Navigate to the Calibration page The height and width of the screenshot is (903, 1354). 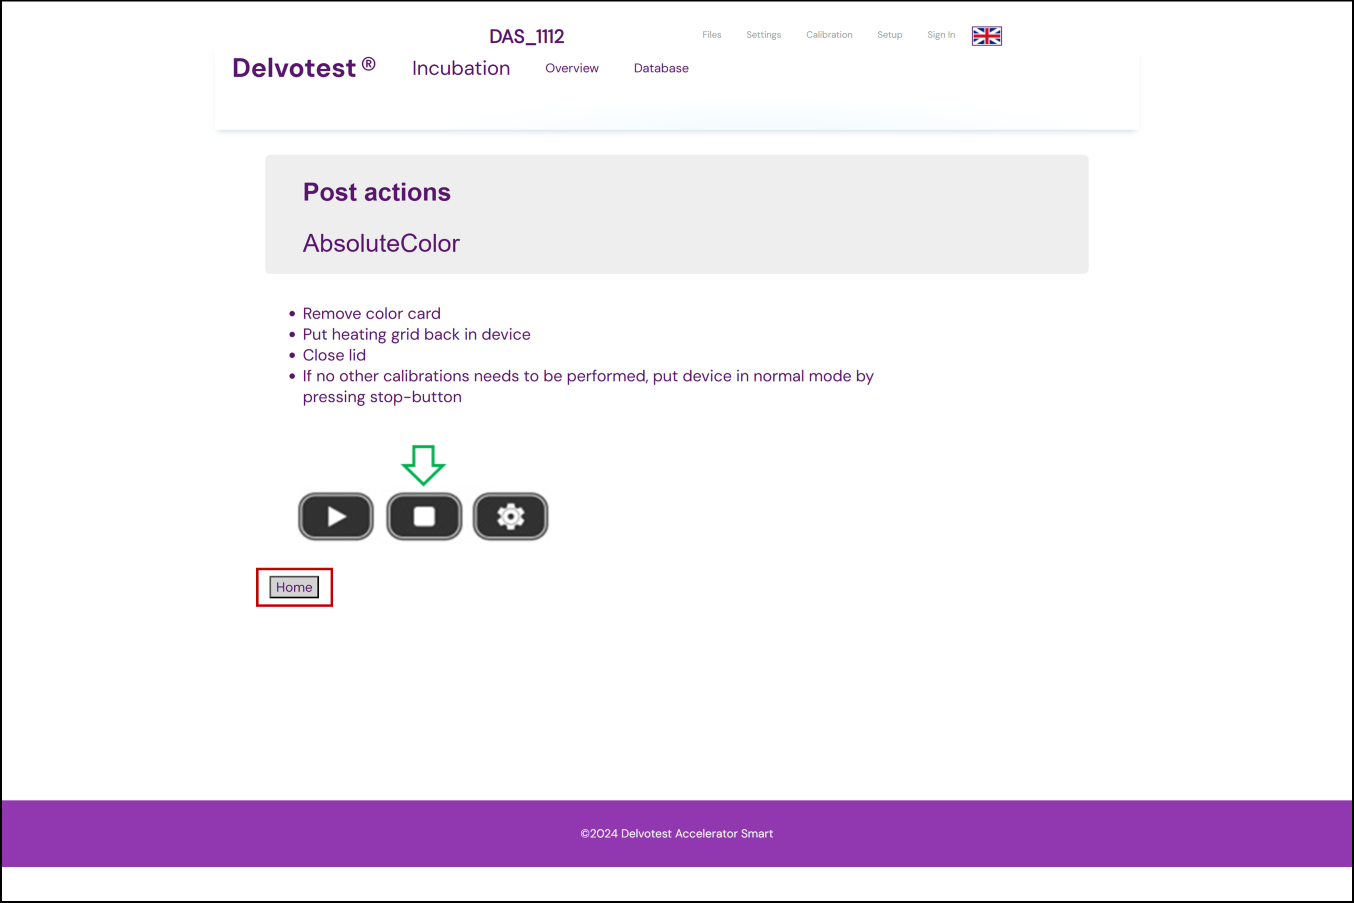[x=829, y=35]
